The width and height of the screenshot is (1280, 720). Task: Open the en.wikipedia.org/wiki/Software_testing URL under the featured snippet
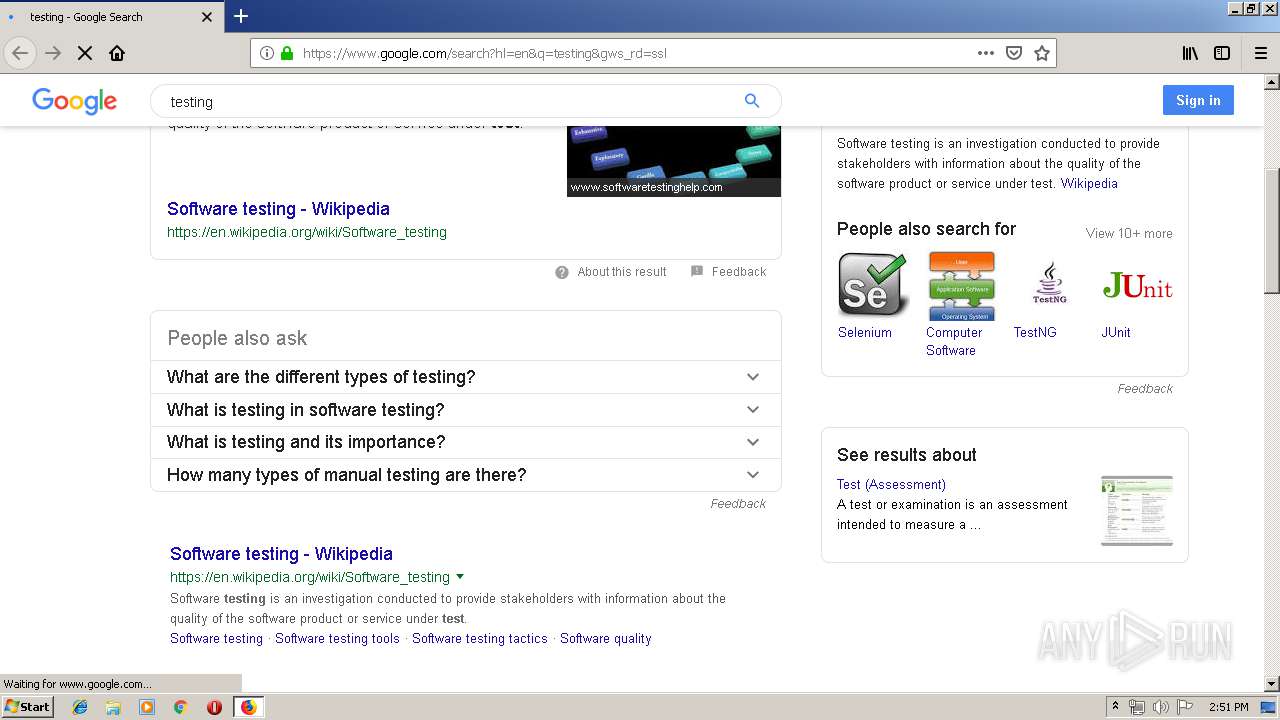307,232
